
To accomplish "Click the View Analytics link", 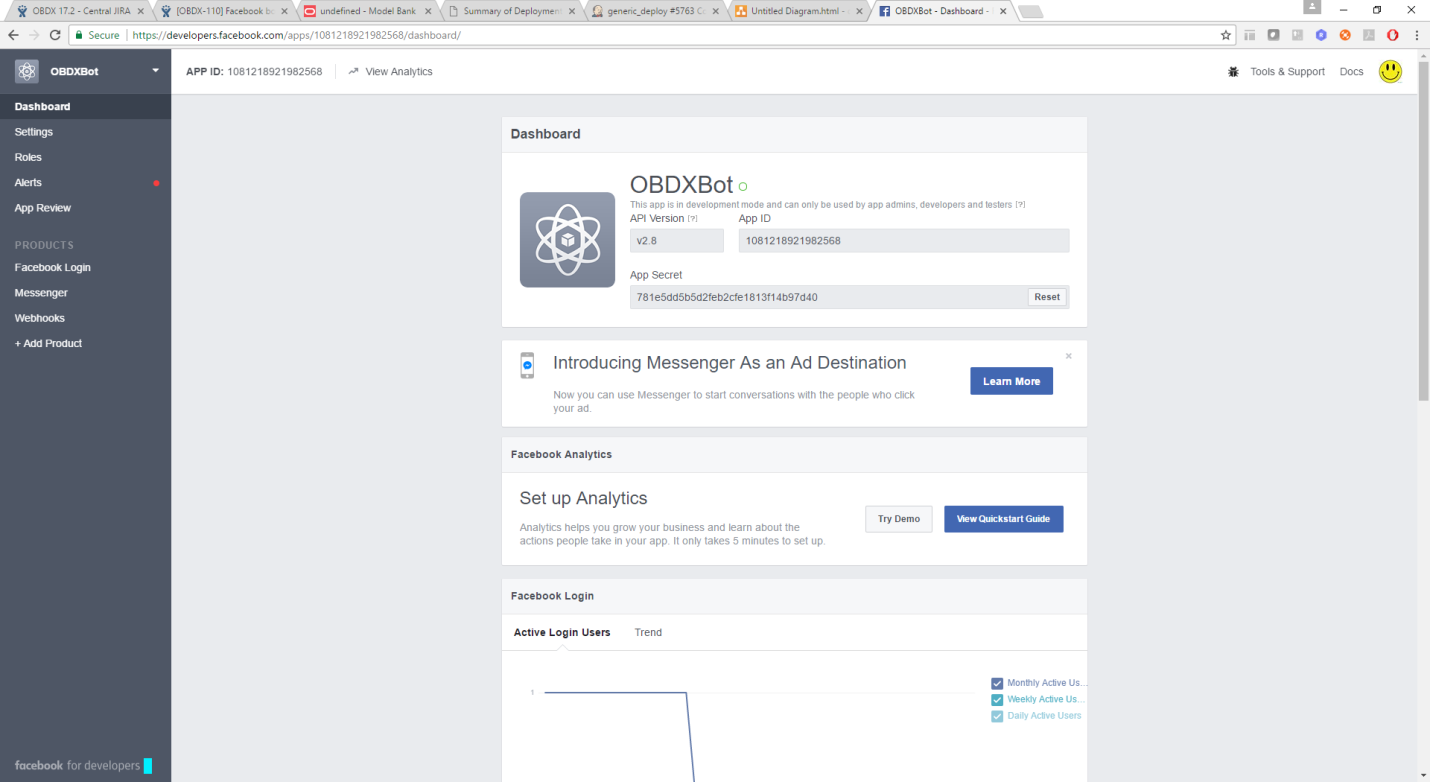I will [x=399, y=72].
